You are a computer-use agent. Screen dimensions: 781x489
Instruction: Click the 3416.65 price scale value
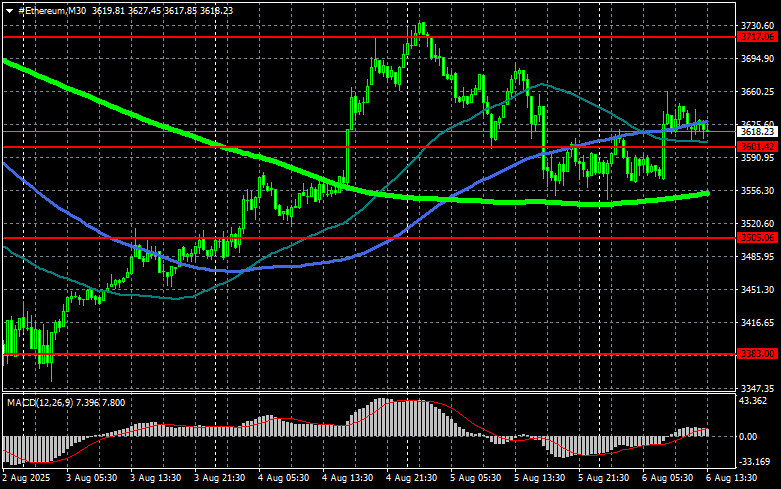click(x=758, y=323)
